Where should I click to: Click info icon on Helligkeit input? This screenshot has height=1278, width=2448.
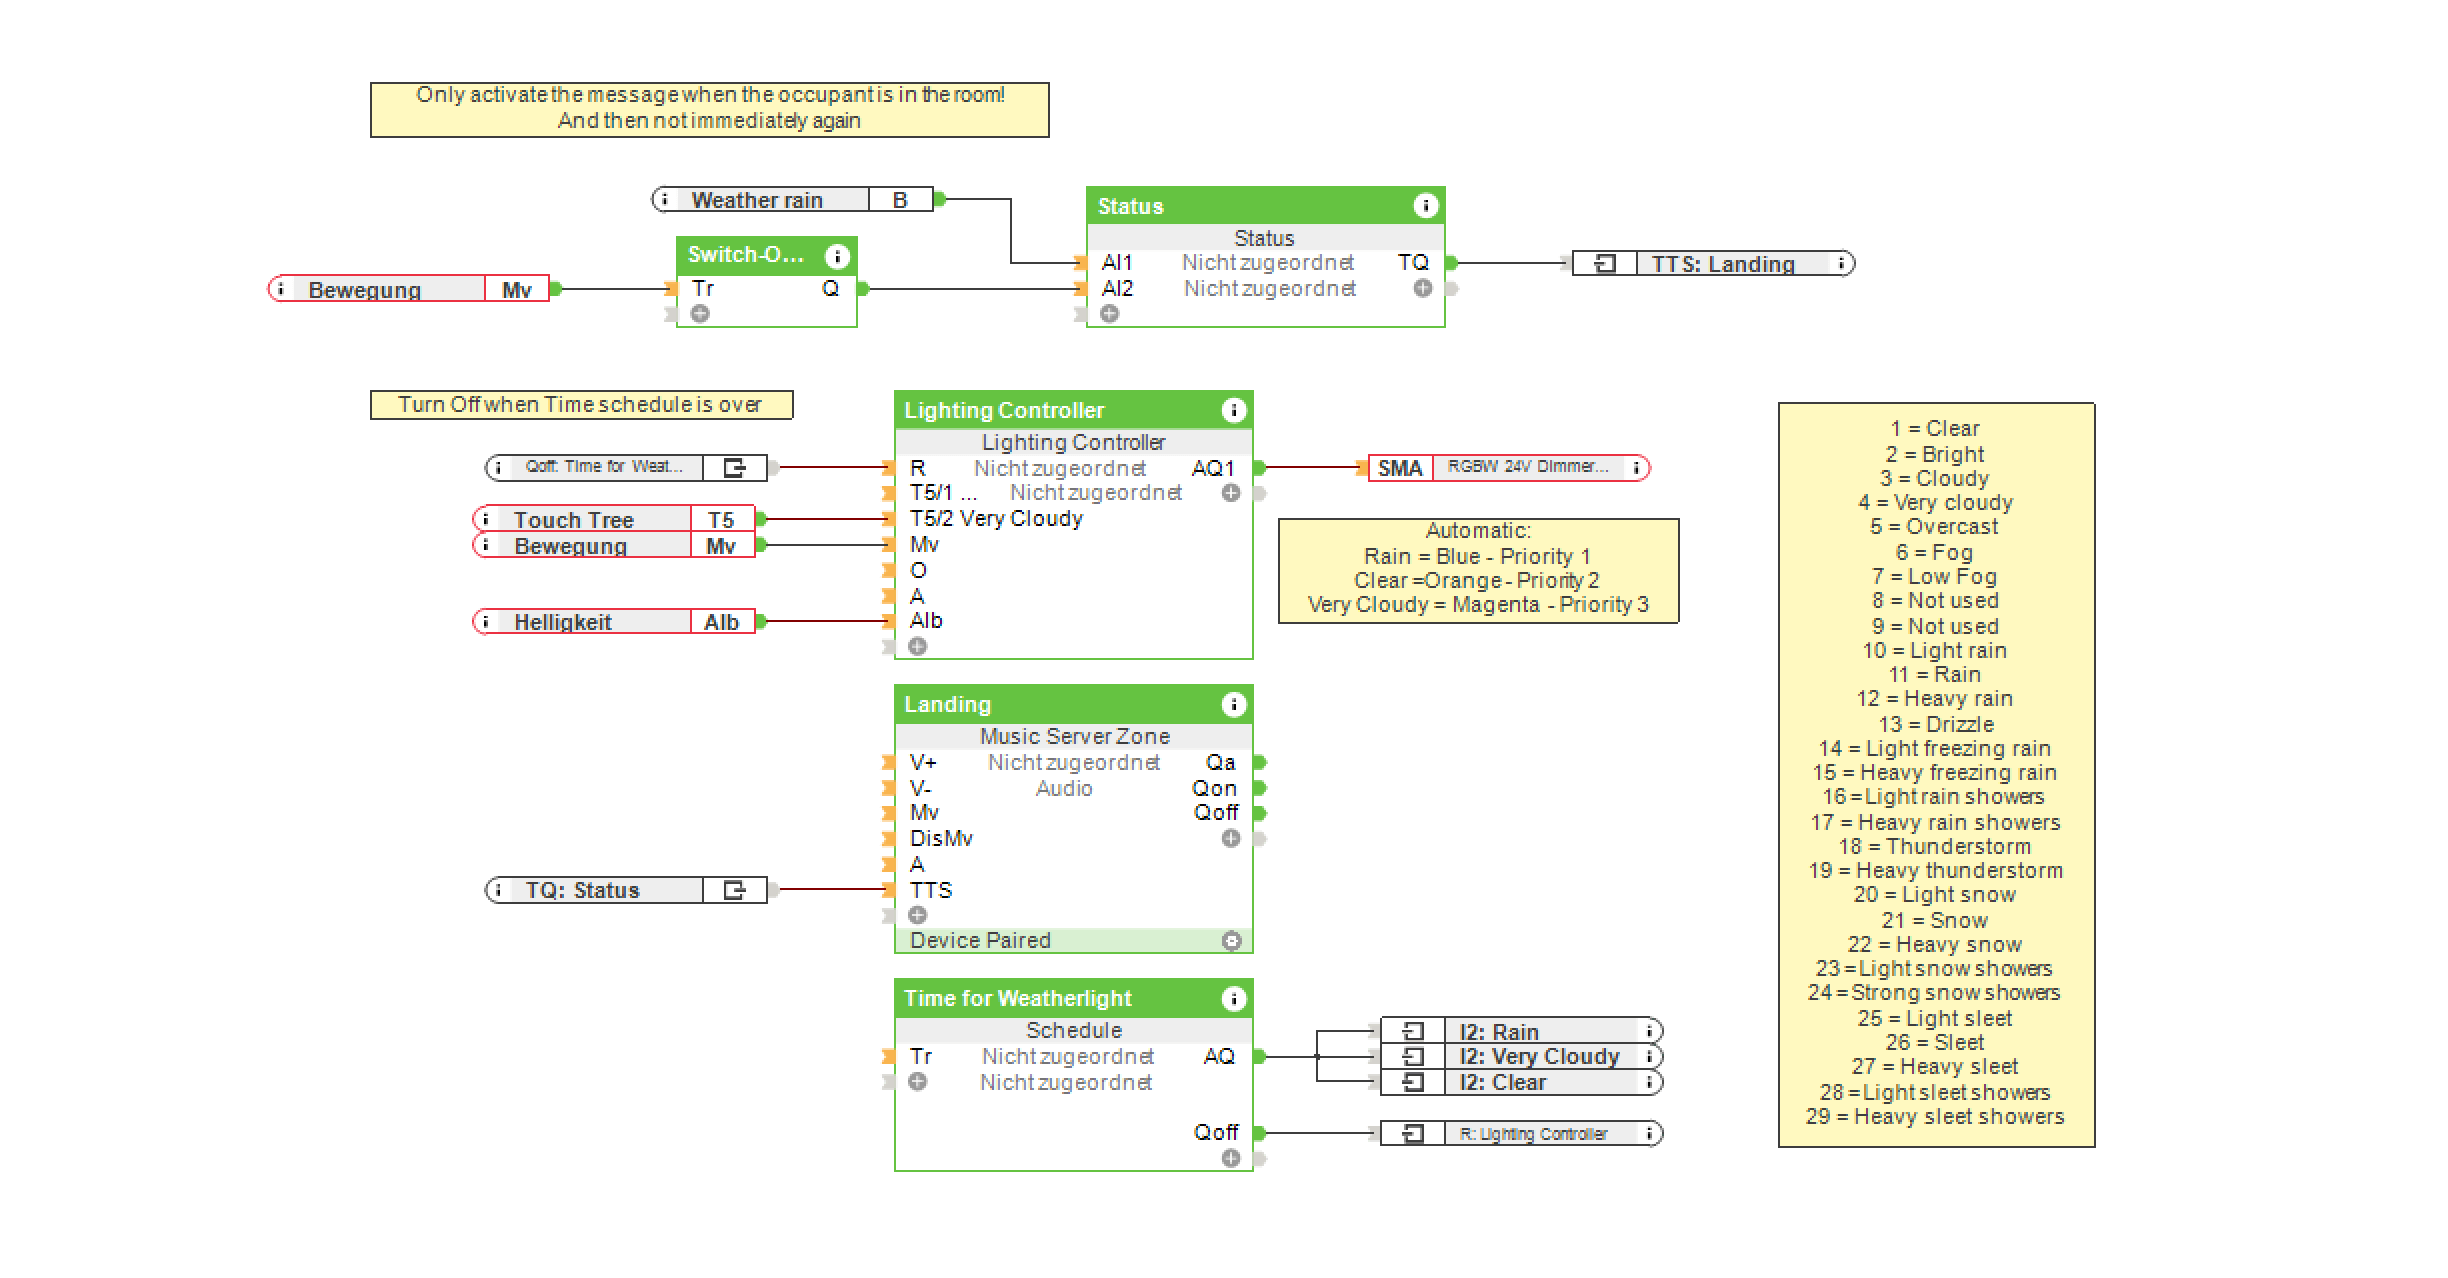click(486, 622)
